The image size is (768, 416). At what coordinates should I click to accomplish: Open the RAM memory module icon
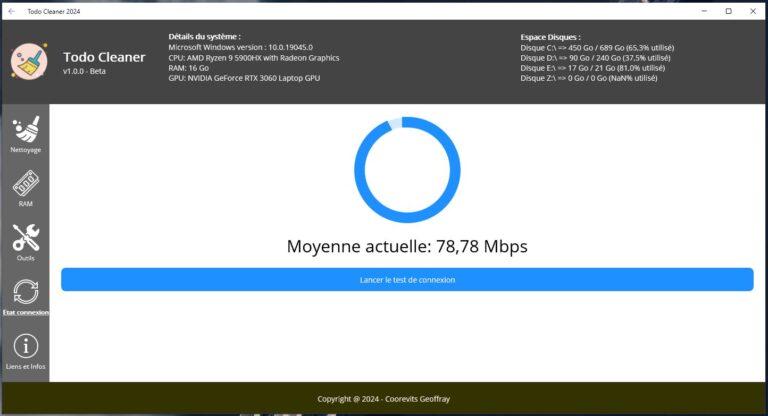[x=25, y=183]
